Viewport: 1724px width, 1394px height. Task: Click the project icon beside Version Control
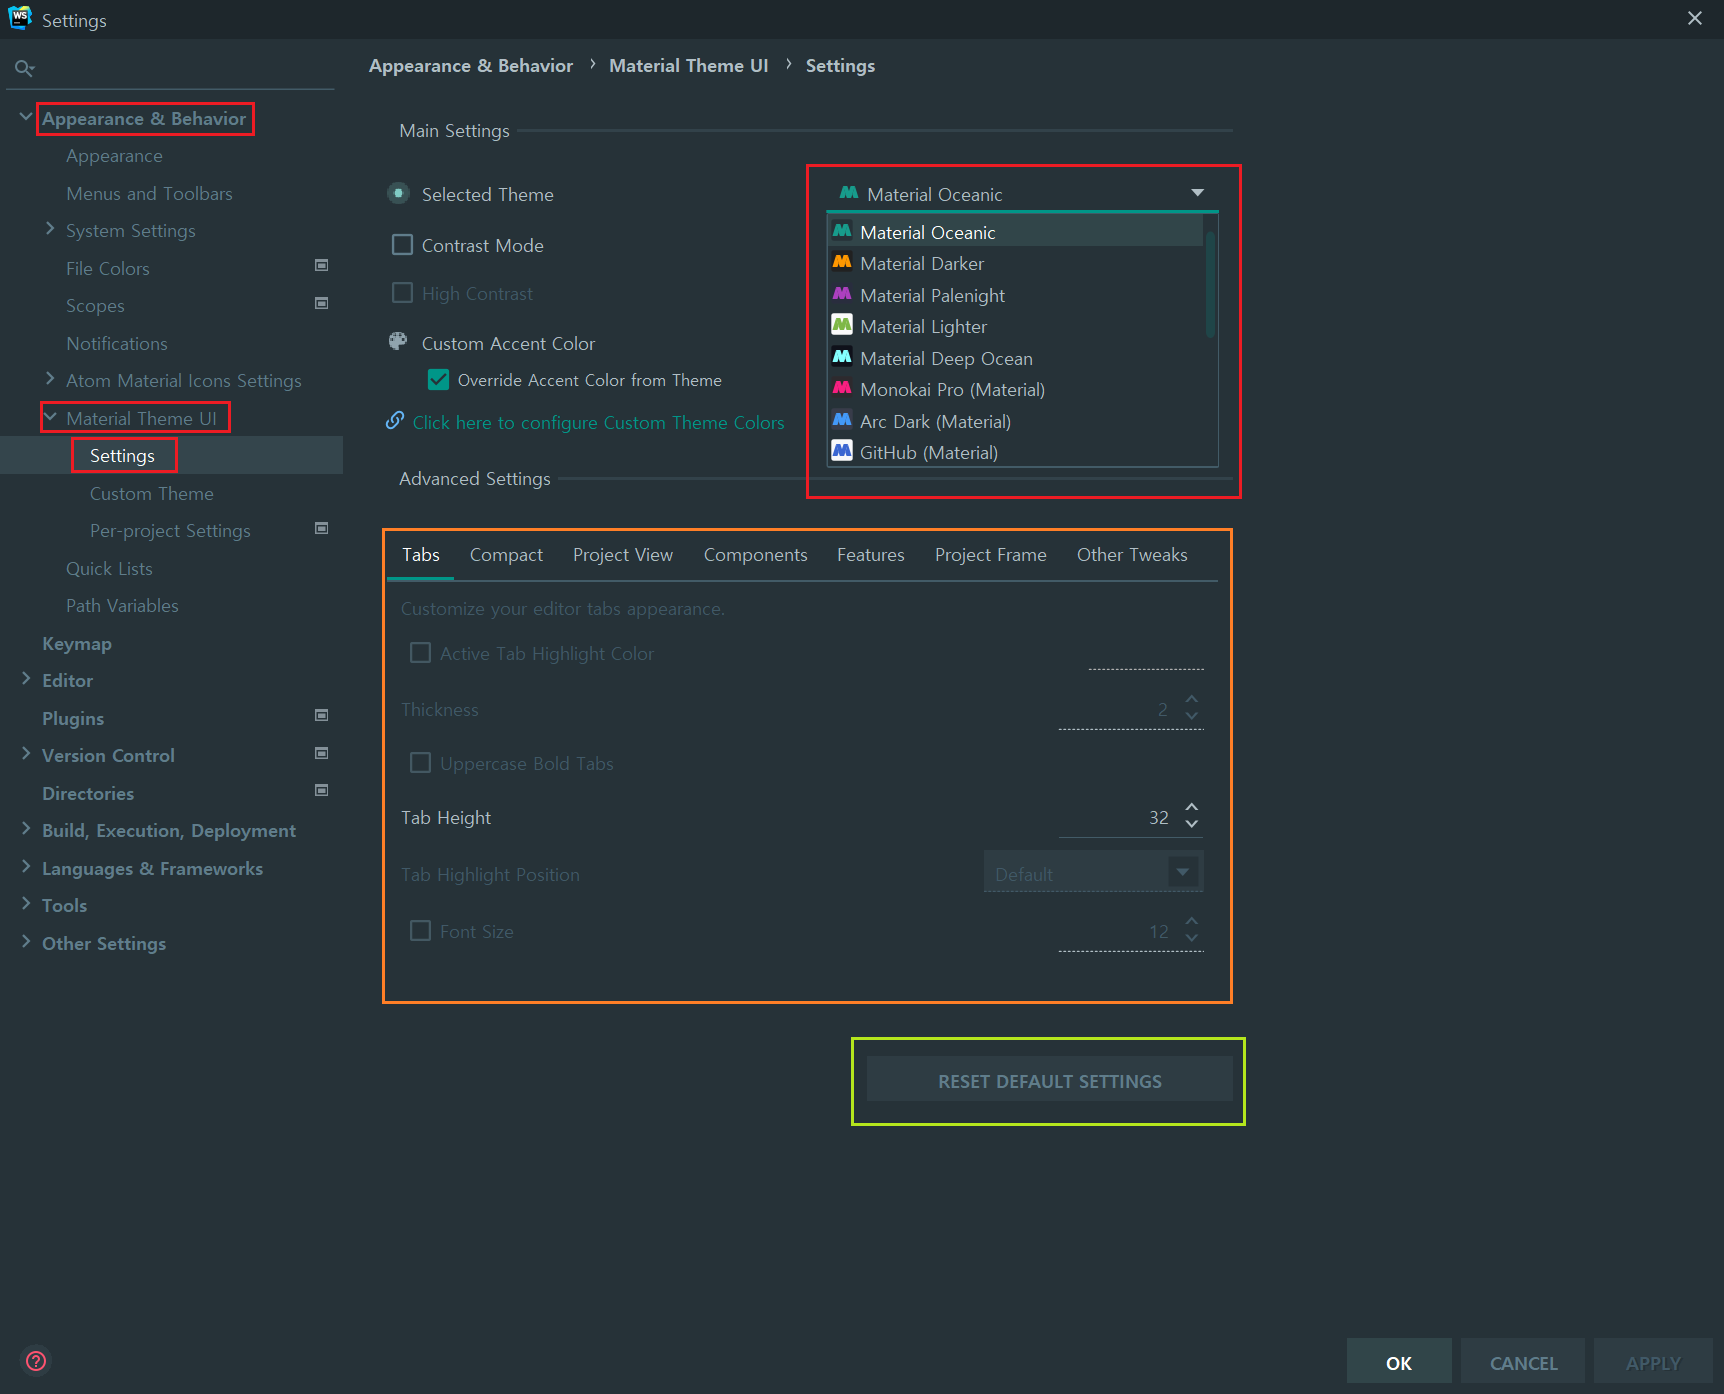click(x=322, y=754)
